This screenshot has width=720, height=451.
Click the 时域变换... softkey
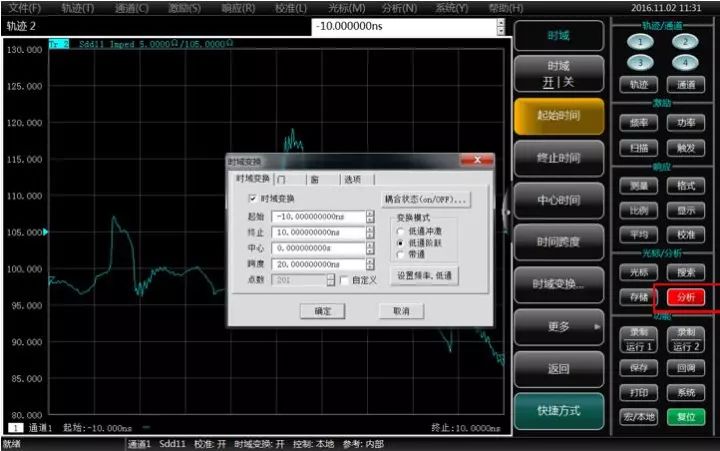(558, 284)
